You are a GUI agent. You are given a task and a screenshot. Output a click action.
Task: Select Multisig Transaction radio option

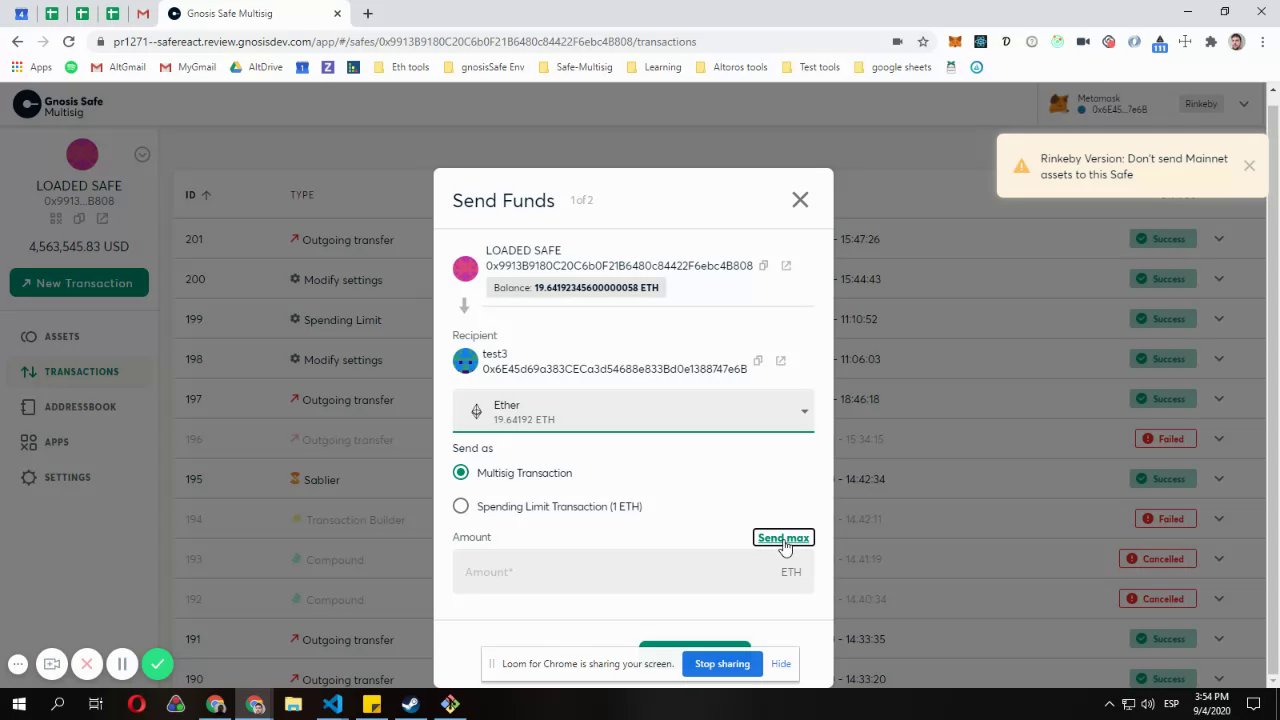(x=460, y=472)
